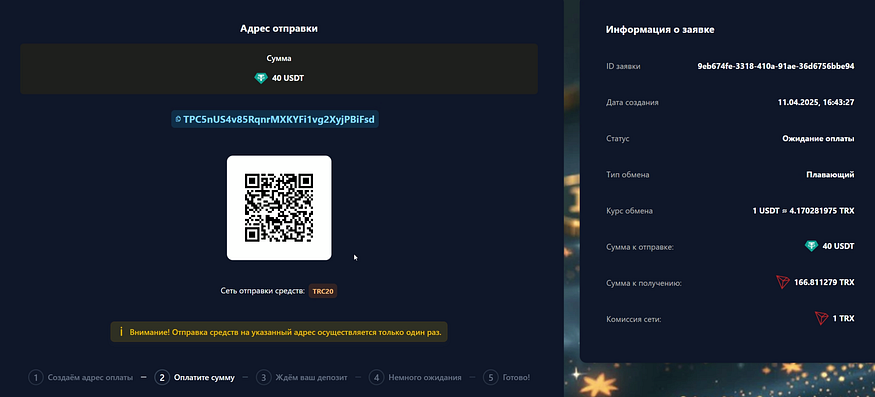This screenshot has height=397, width=875.
Task: Click the order ID value 9eb674fe-3318-410a...
Action: point(776,66)
